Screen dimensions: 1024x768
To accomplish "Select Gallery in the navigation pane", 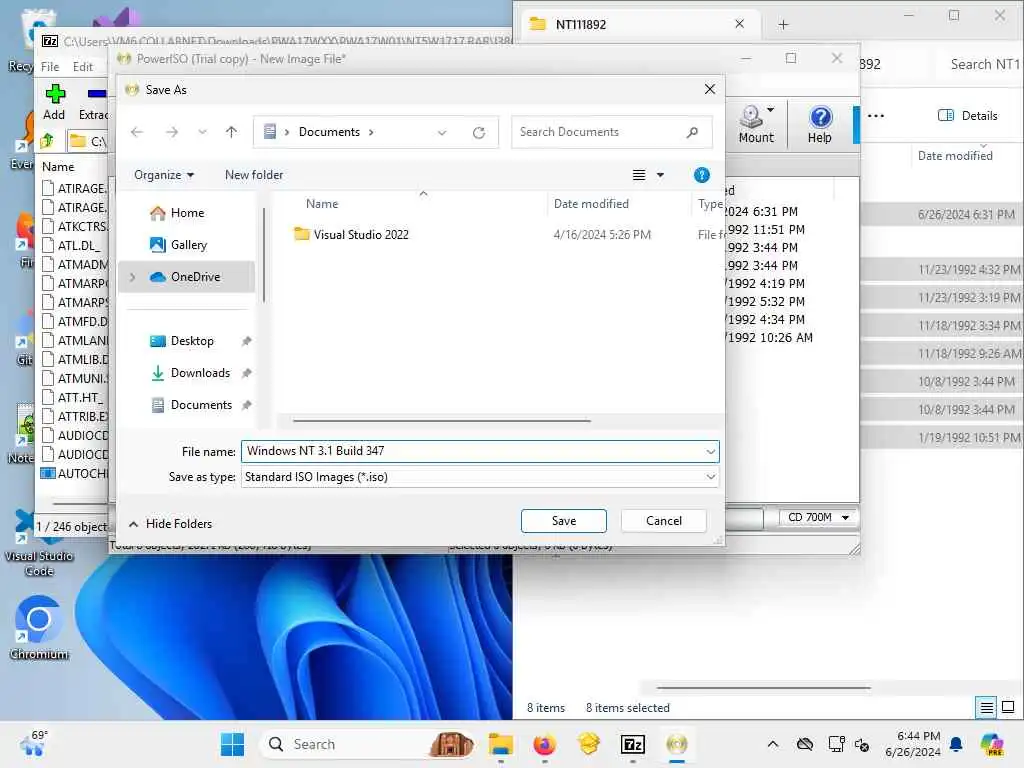I will [x=189, y=245].
